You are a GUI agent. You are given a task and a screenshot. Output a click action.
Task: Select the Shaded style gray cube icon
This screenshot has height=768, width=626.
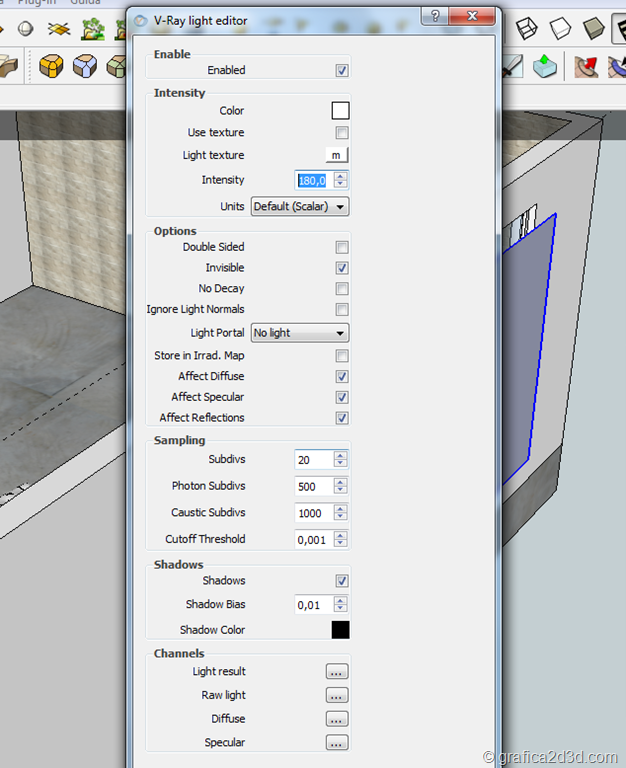[594, 27]
